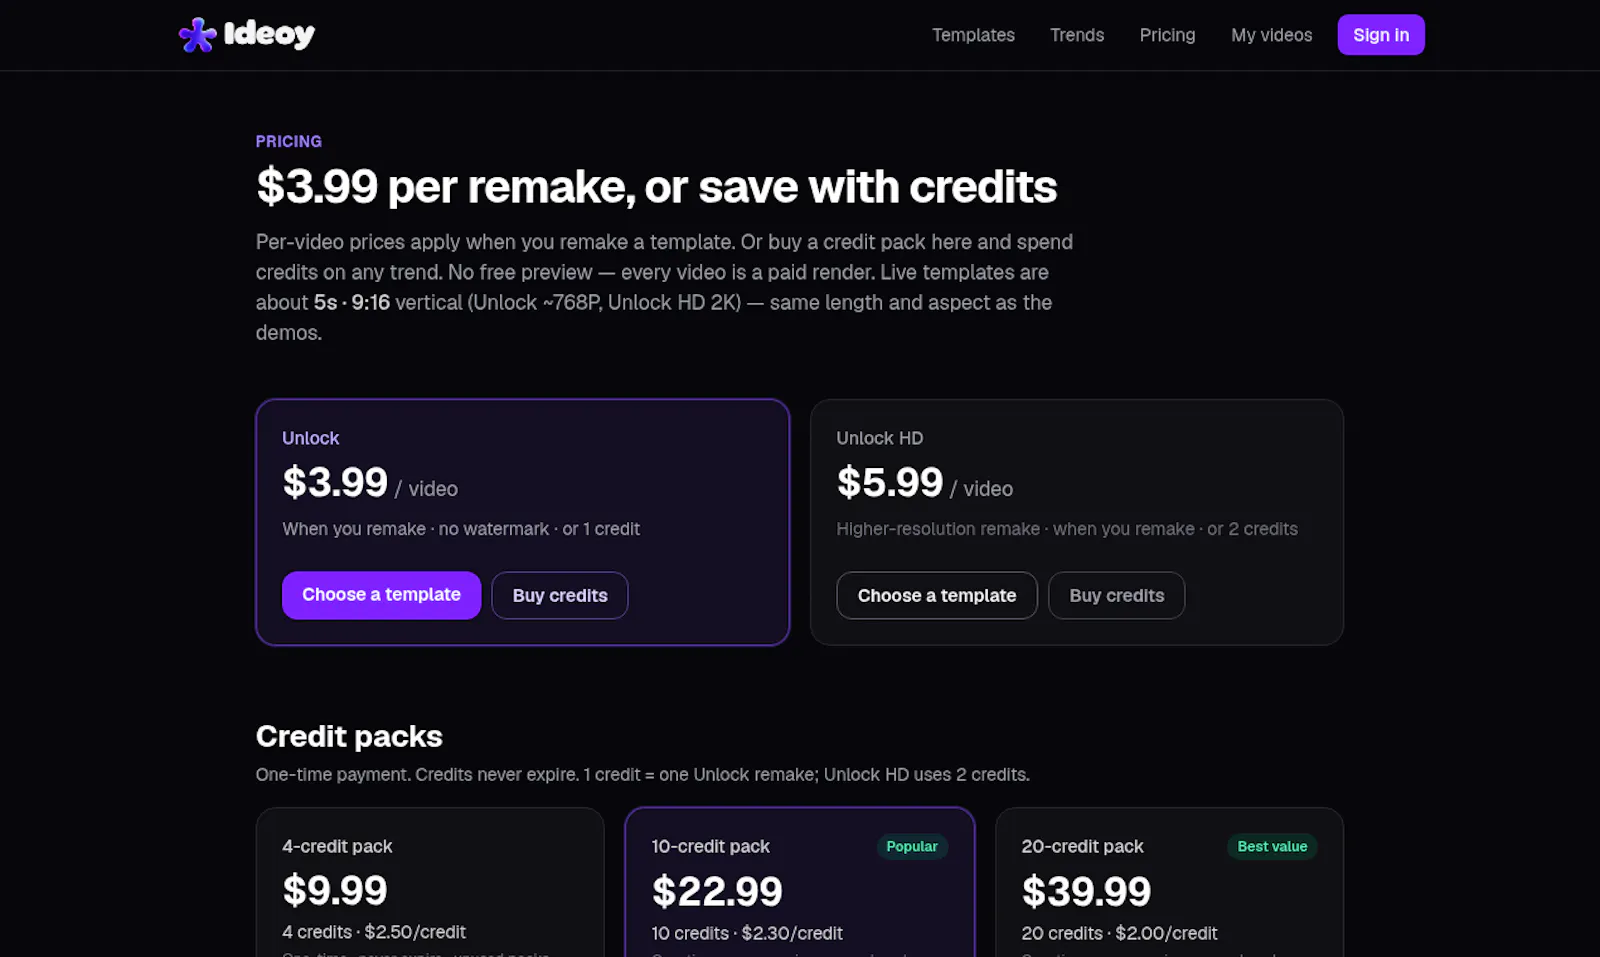This screenshot has height=957, width=1600.
Task: Select the Unlock HD $5.99 plan card
Action: point(1077,522)
